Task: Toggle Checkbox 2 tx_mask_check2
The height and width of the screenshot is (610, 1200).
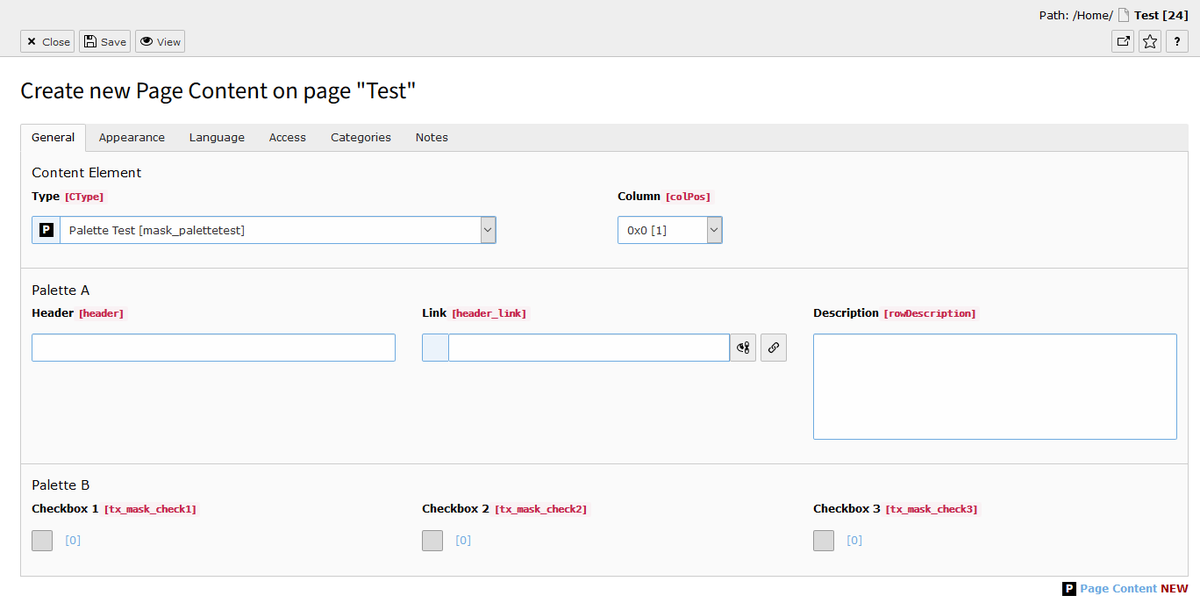Action: click(x=433, y=540)
